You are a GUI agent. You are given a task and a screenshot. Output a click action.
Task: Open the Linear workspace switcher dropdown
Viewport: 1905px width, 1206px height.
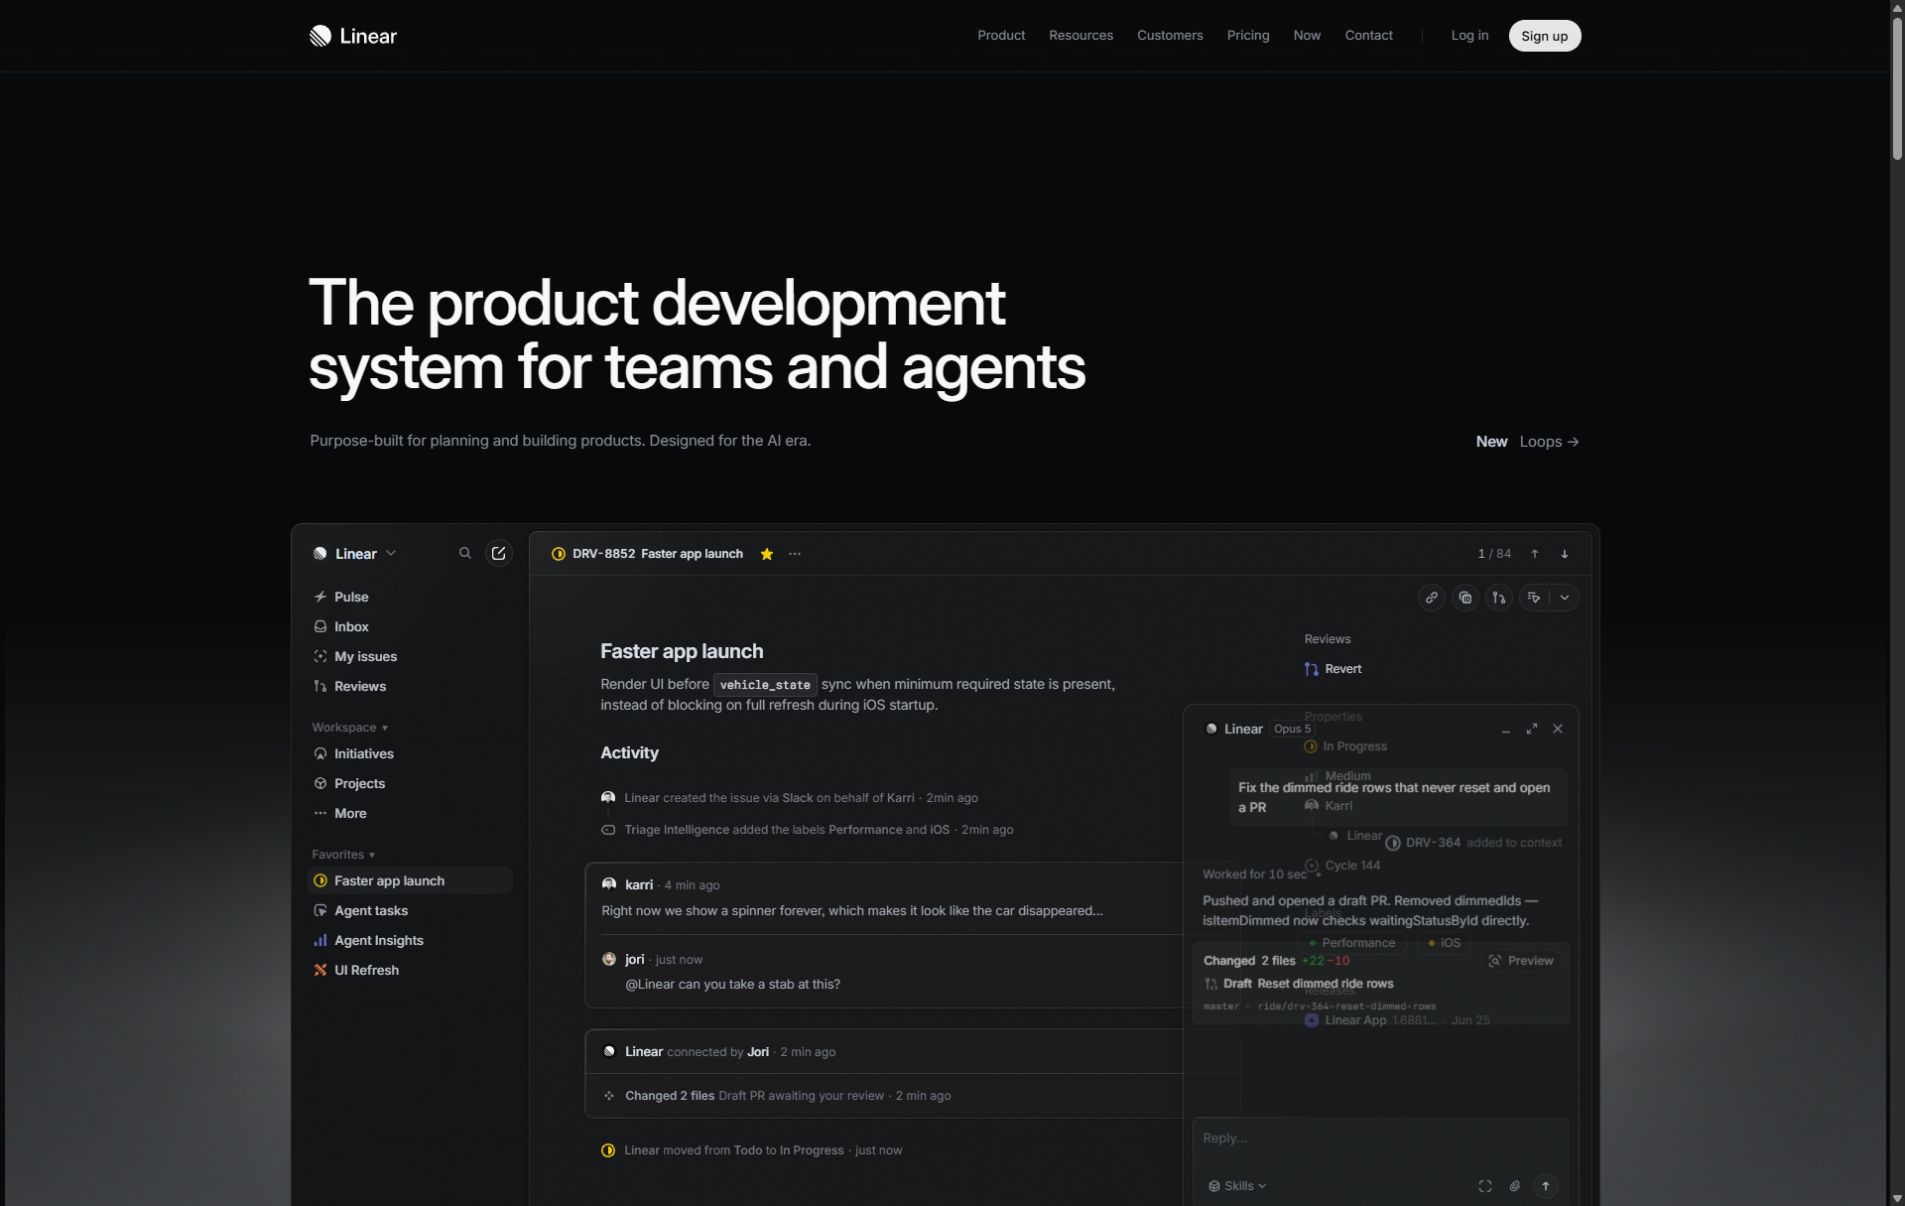point(355,554)
